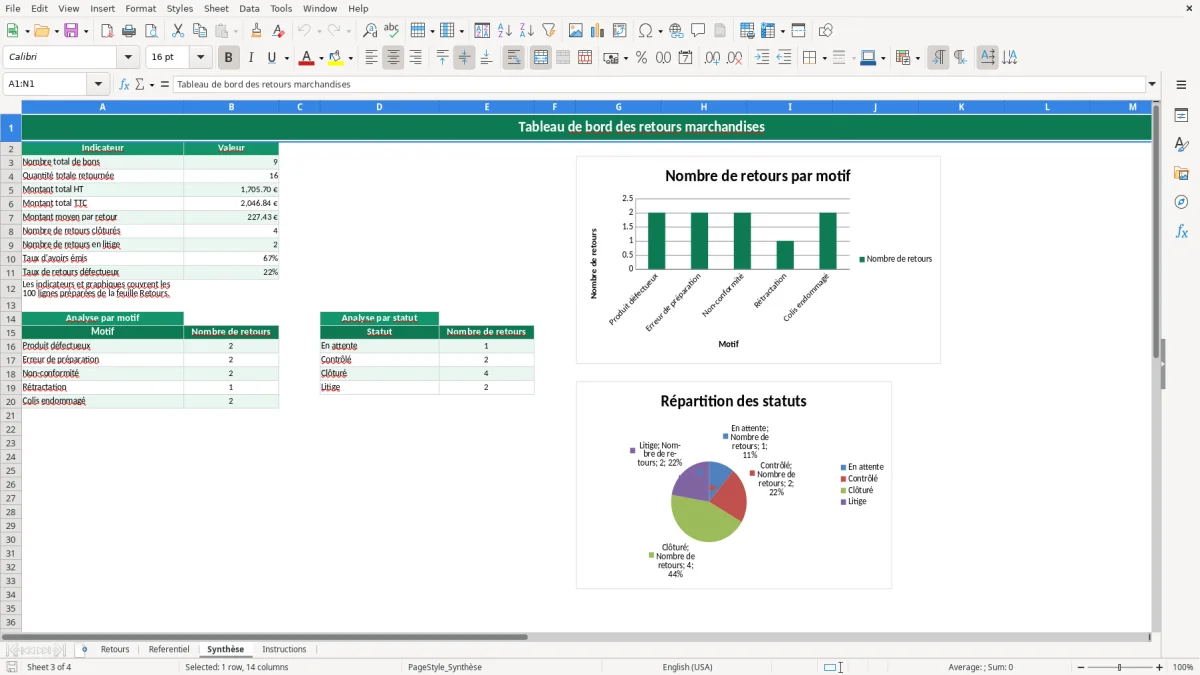The width and height of the screenshot is (1200, 675).
Task: Click the zoom in plus button
Action: coord(1160,667)
